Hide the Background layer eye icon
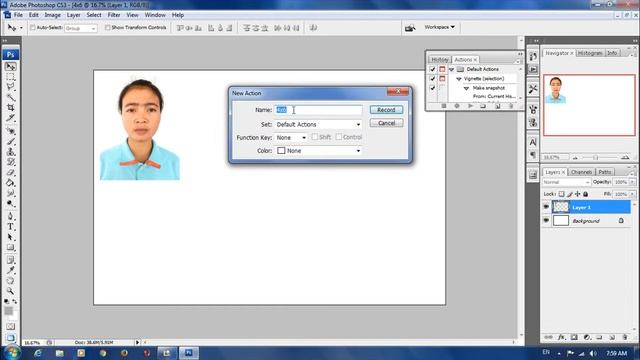Viewport: 640px width, 360px height. coord(546,220)
